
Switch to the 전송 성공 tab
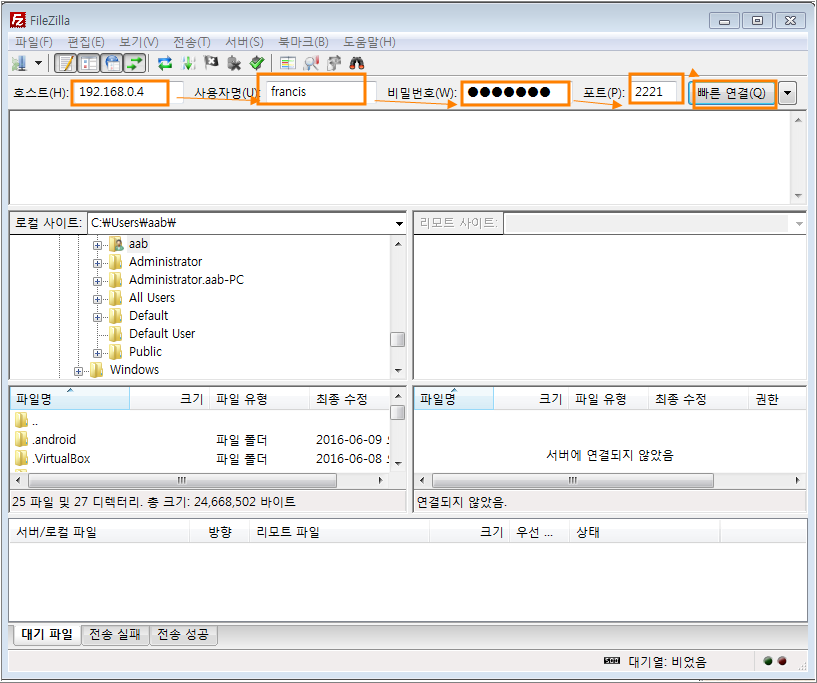183,635
